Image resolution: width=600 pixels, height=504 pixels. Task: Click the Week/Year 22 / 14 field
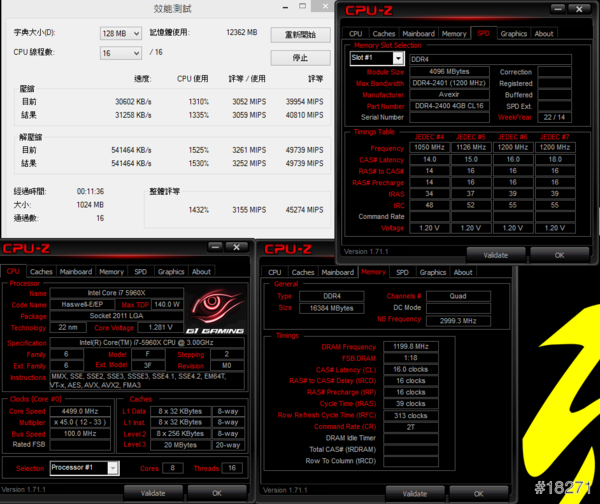click(555, 117)
